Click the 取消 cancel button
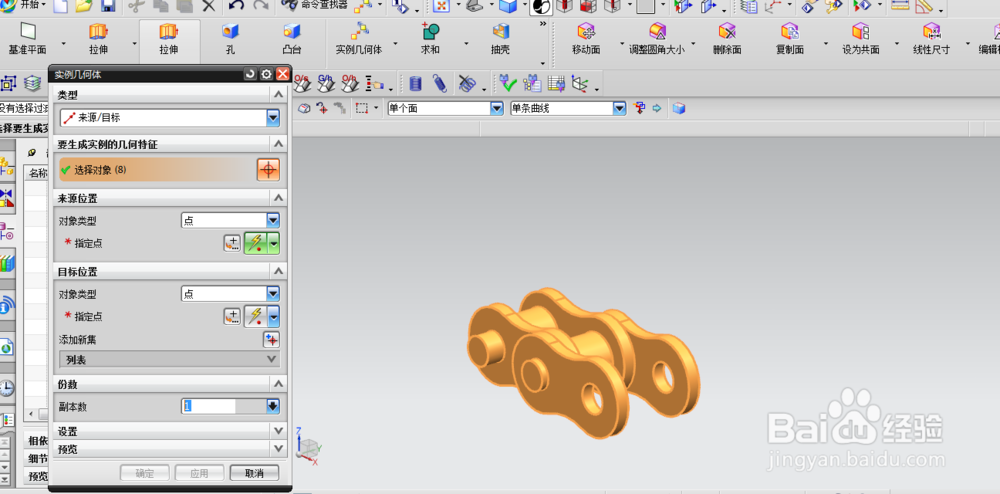Image resolution: width=1000 pixels, height=494 pixels. pyautogui.click(x=254, y=473)
